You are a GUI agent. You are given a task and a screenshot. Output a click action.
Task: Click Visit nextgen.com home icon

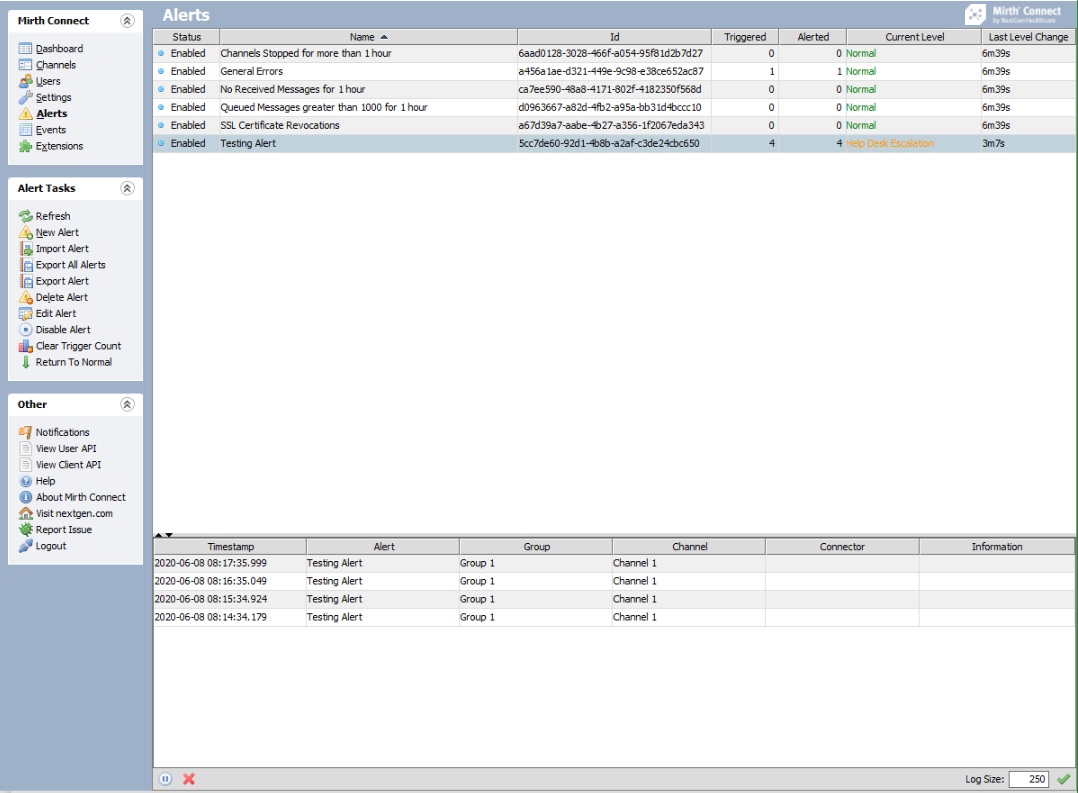point(25,513)
